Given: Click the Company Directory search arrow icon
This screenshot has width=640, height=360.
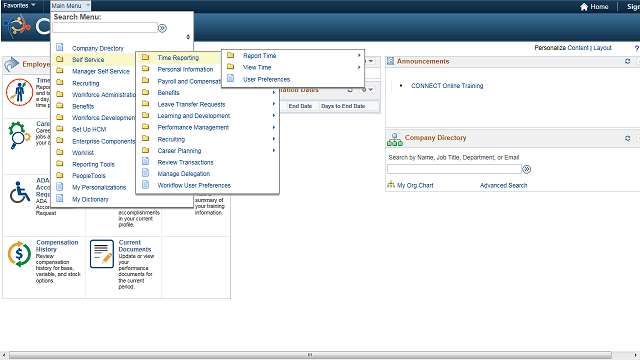Looking at the screenshot, I should pos(527,169).
